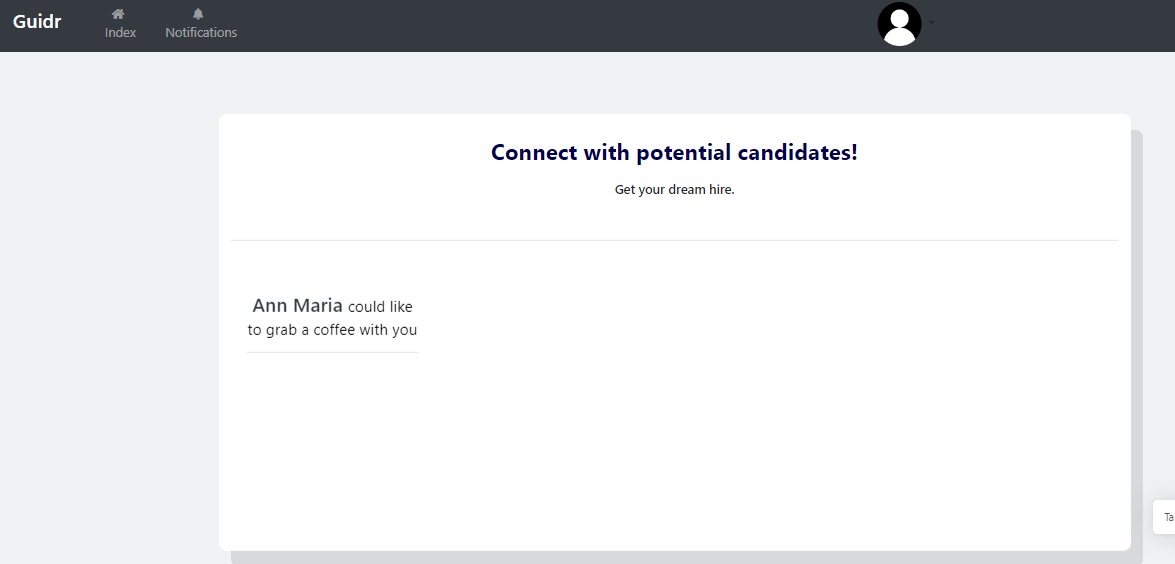The width and height of the screenshot is (1175, 564).
Task: Click the partially visible 'Ta' widget at right edge
Action: click(1166, 517)
